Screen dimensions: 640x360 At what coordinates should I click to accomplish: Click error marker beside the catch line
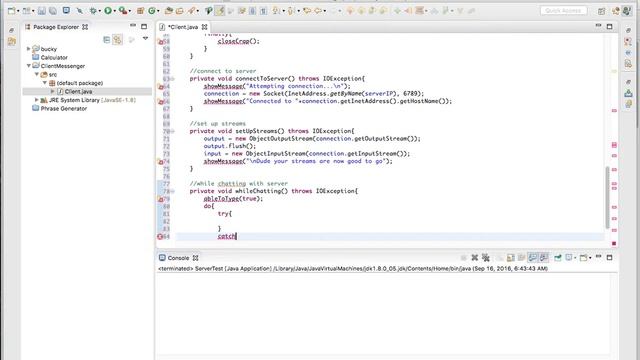pyautogui.click(x=160, y=236)
